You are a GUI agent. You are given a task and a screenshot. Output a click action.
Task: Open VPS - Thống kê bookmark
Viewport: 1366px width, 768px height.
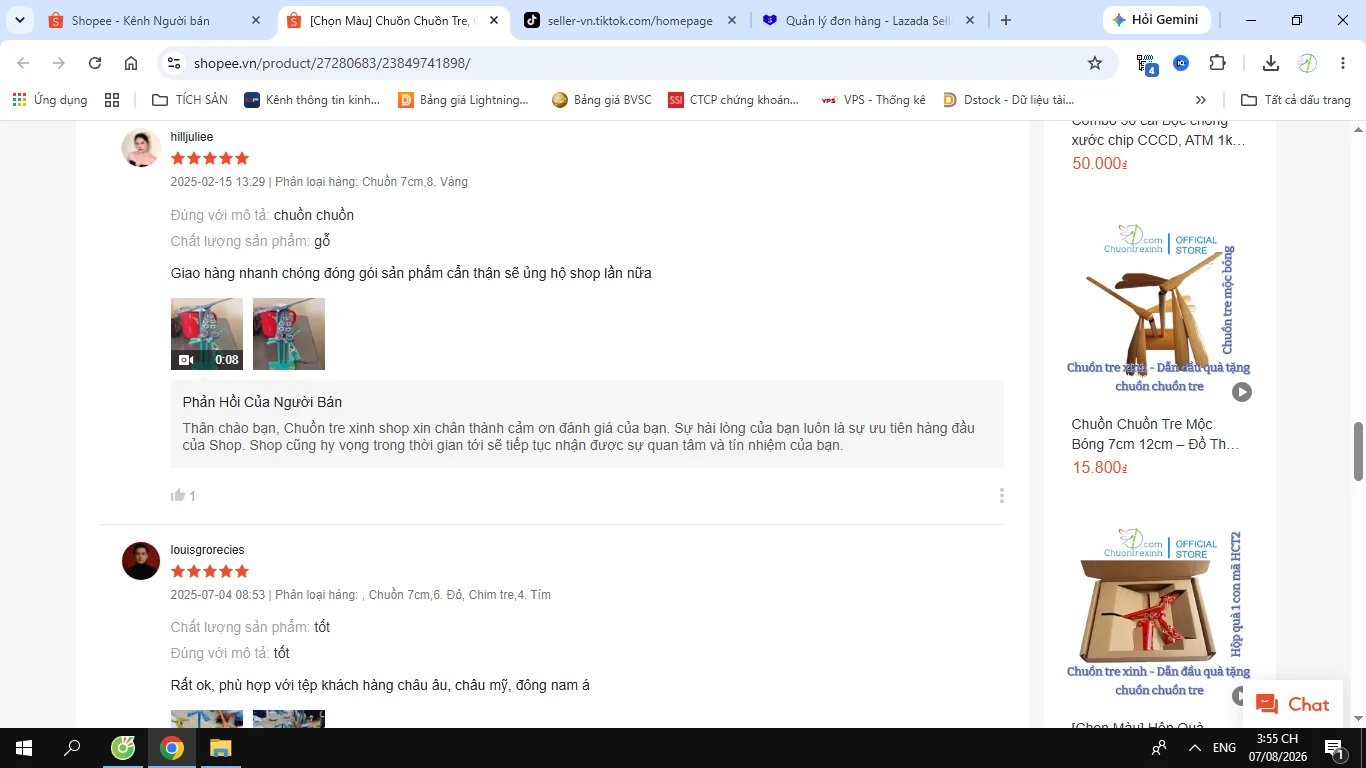point(873,100)
